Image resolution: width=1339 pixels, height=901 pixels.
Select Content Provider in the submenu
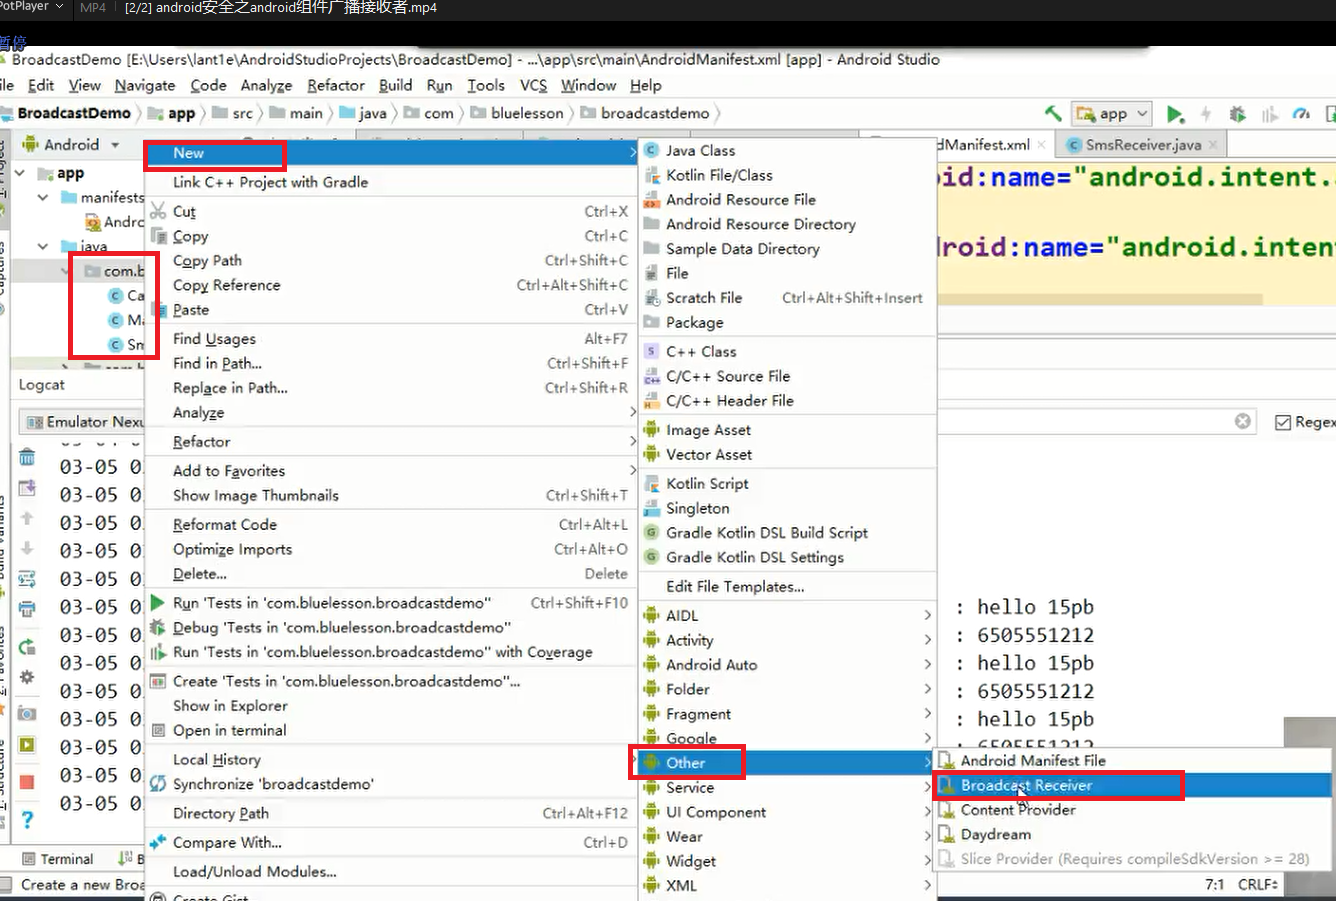pos(1132,810)
